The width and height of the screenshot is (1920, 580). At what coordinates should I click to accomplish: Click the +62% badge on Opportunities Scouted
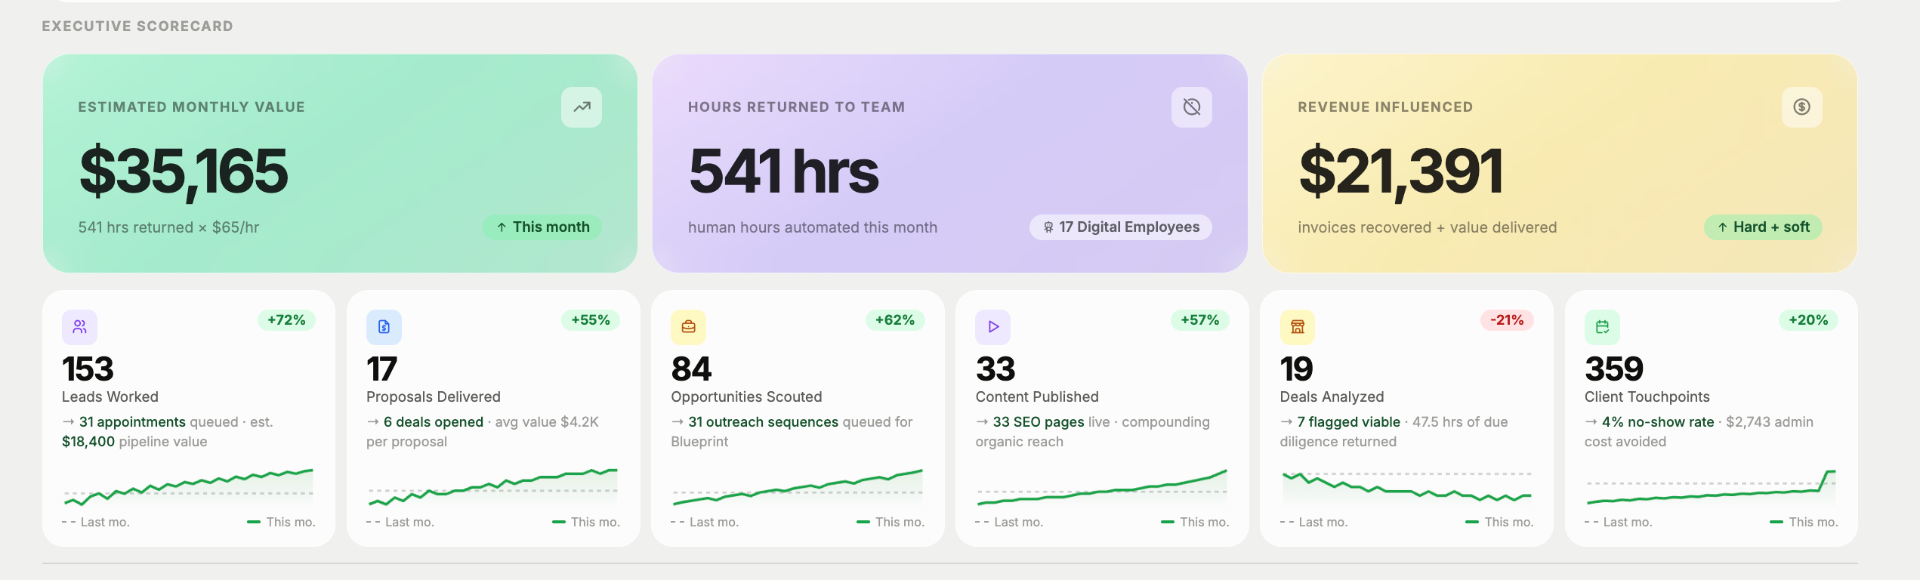click(x=895, y=320)
